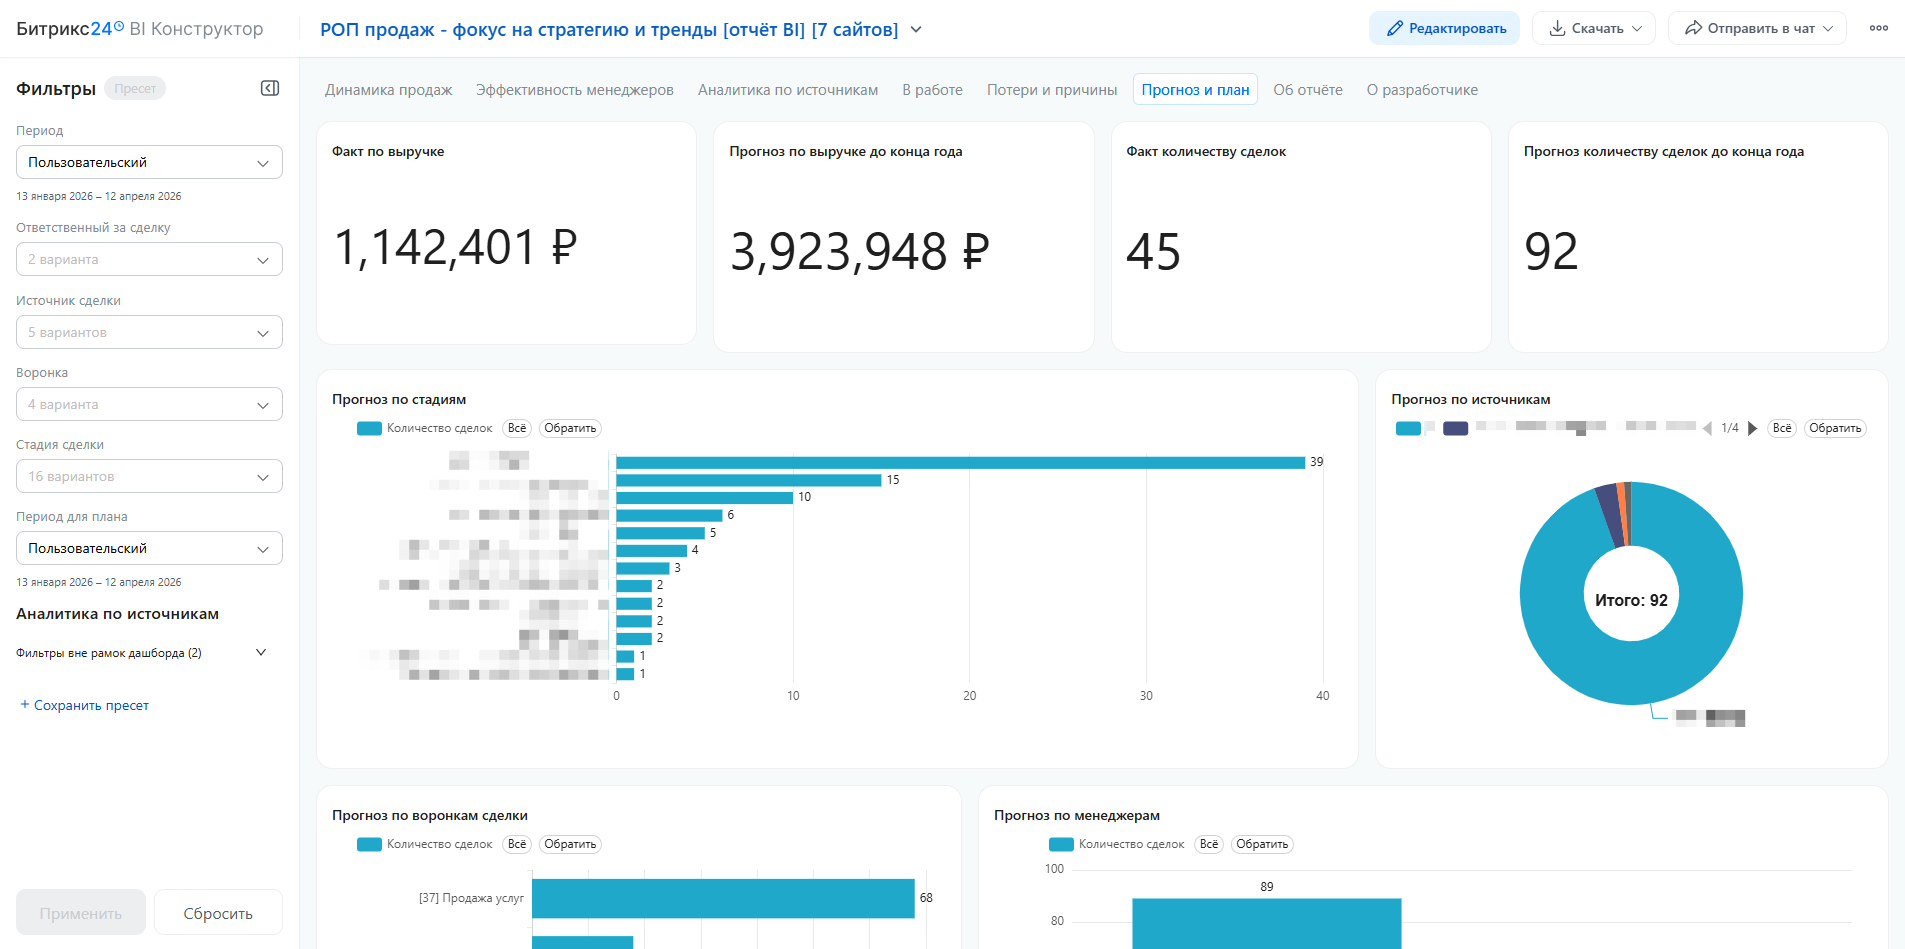Collapse the filters sidebar panel icon
Viewport: 1905px width, 949px height.
click(270, 89)
